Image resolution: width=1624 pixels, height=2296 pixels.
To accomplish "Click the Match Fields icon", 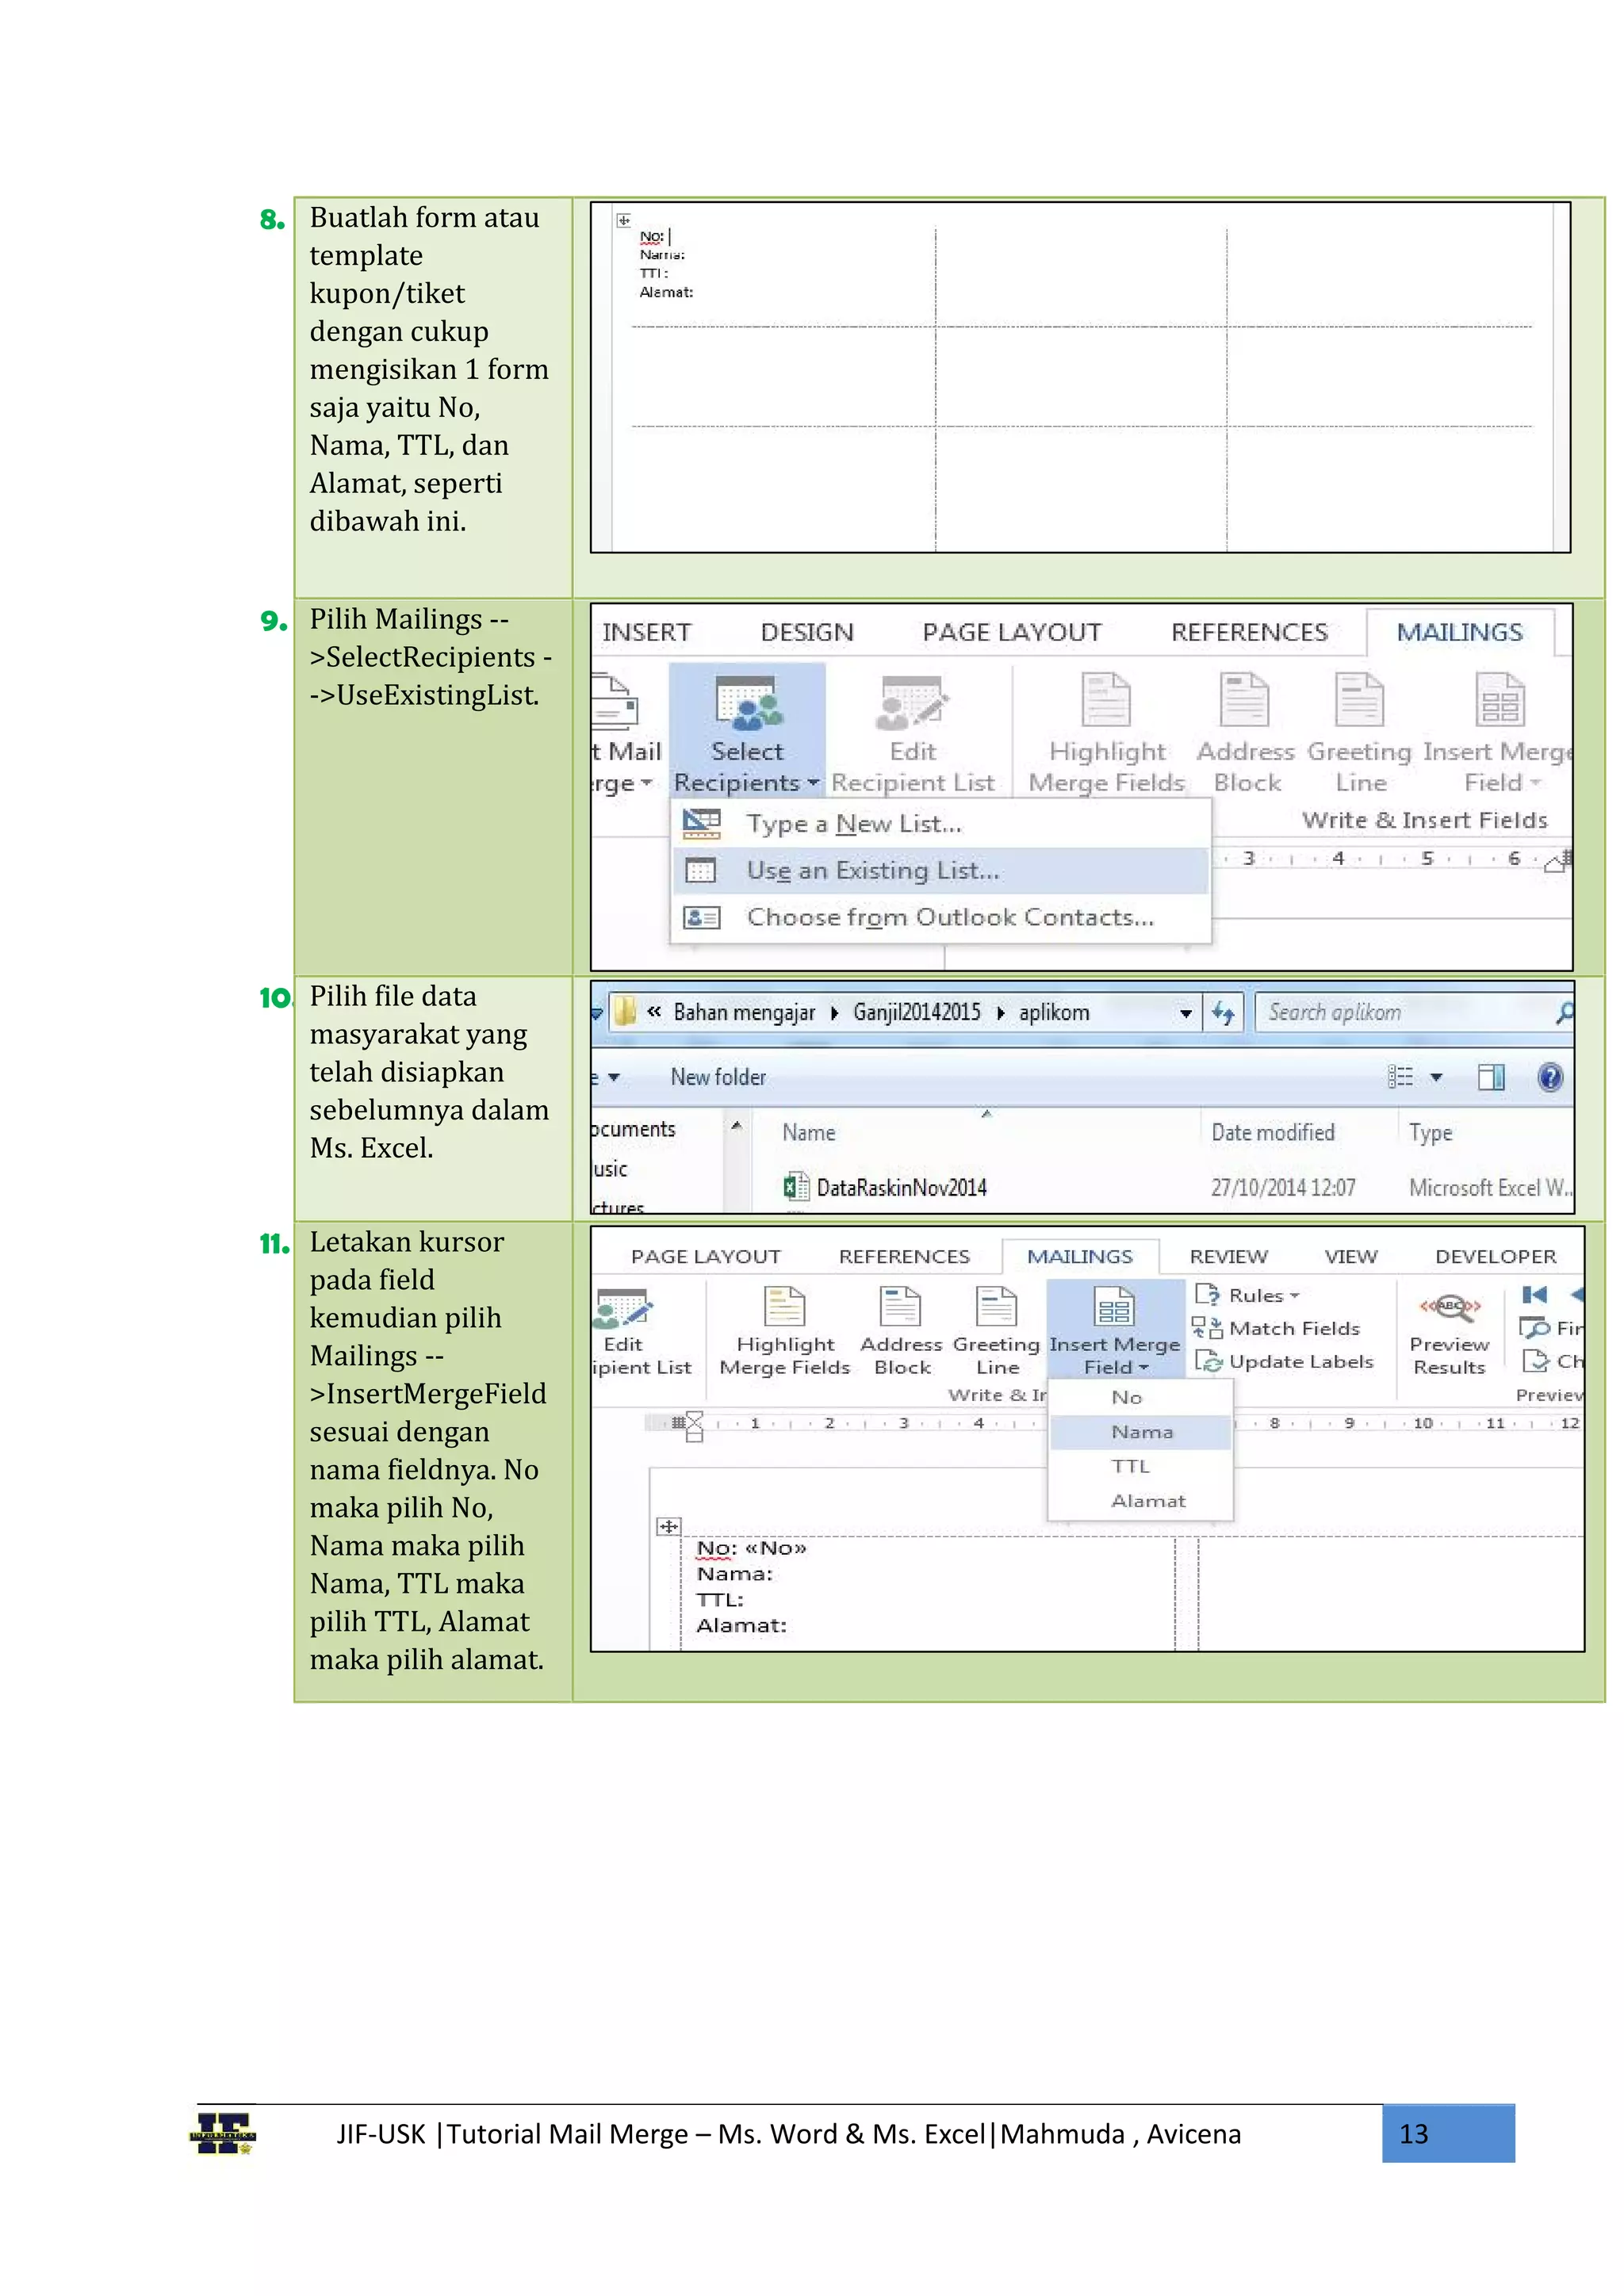I will point(1208,1328).
